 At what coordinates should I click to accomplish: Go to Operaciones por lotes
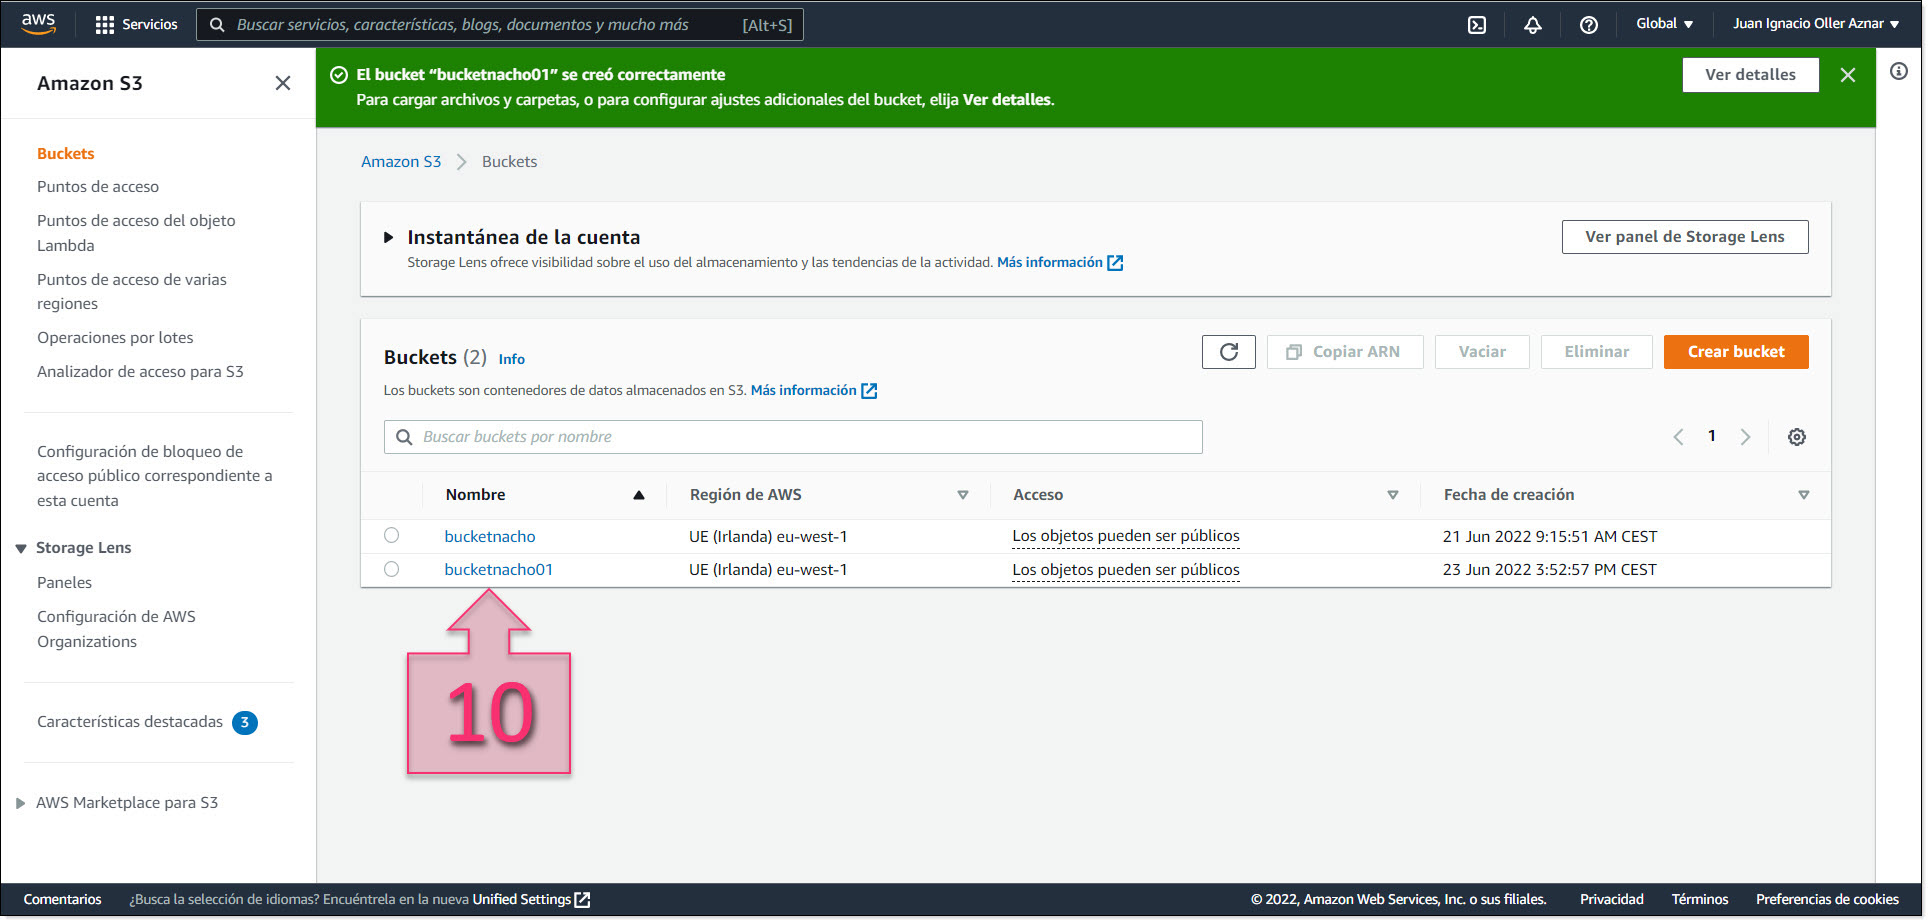pos(115,338)
